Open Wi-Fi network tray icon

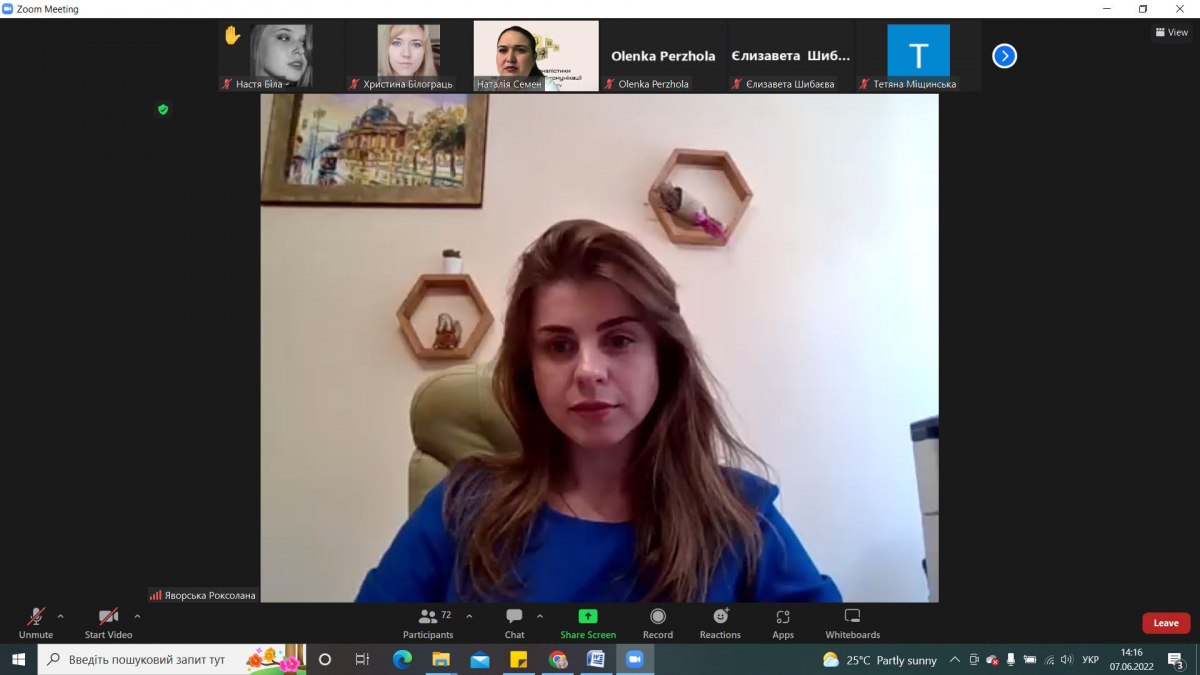pyautogui.click(x=1049, y=660)
